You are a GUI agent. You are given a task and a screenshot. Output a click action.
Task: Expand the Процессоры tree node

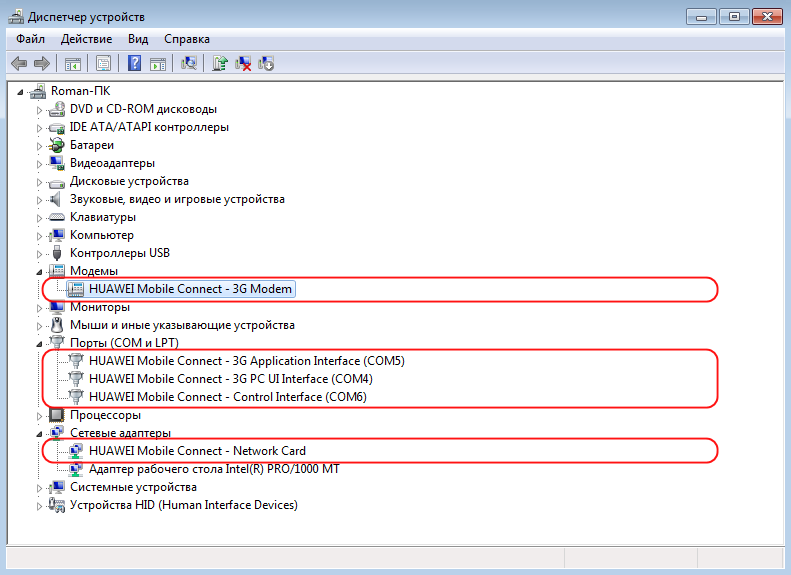click(40, 415)
